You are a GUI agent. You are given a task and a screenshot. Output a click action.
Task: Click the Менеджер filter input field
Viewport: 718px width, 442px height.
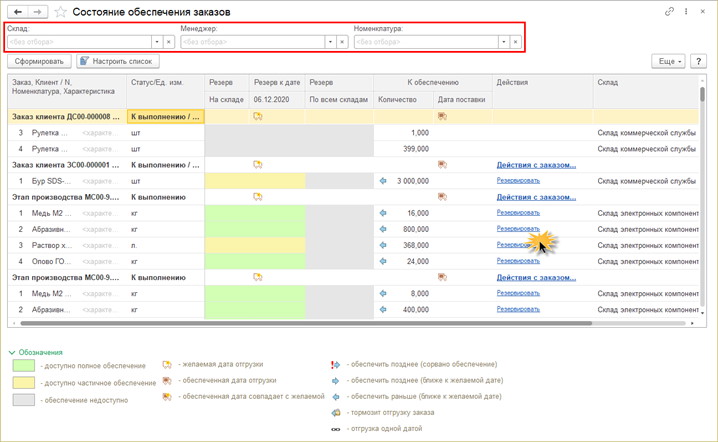(x=252, y=42)
